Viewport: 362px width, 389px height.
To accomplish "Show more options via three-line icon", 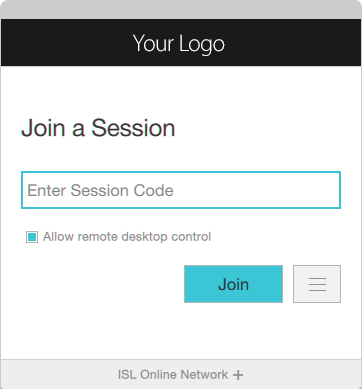I will (317, 284).
